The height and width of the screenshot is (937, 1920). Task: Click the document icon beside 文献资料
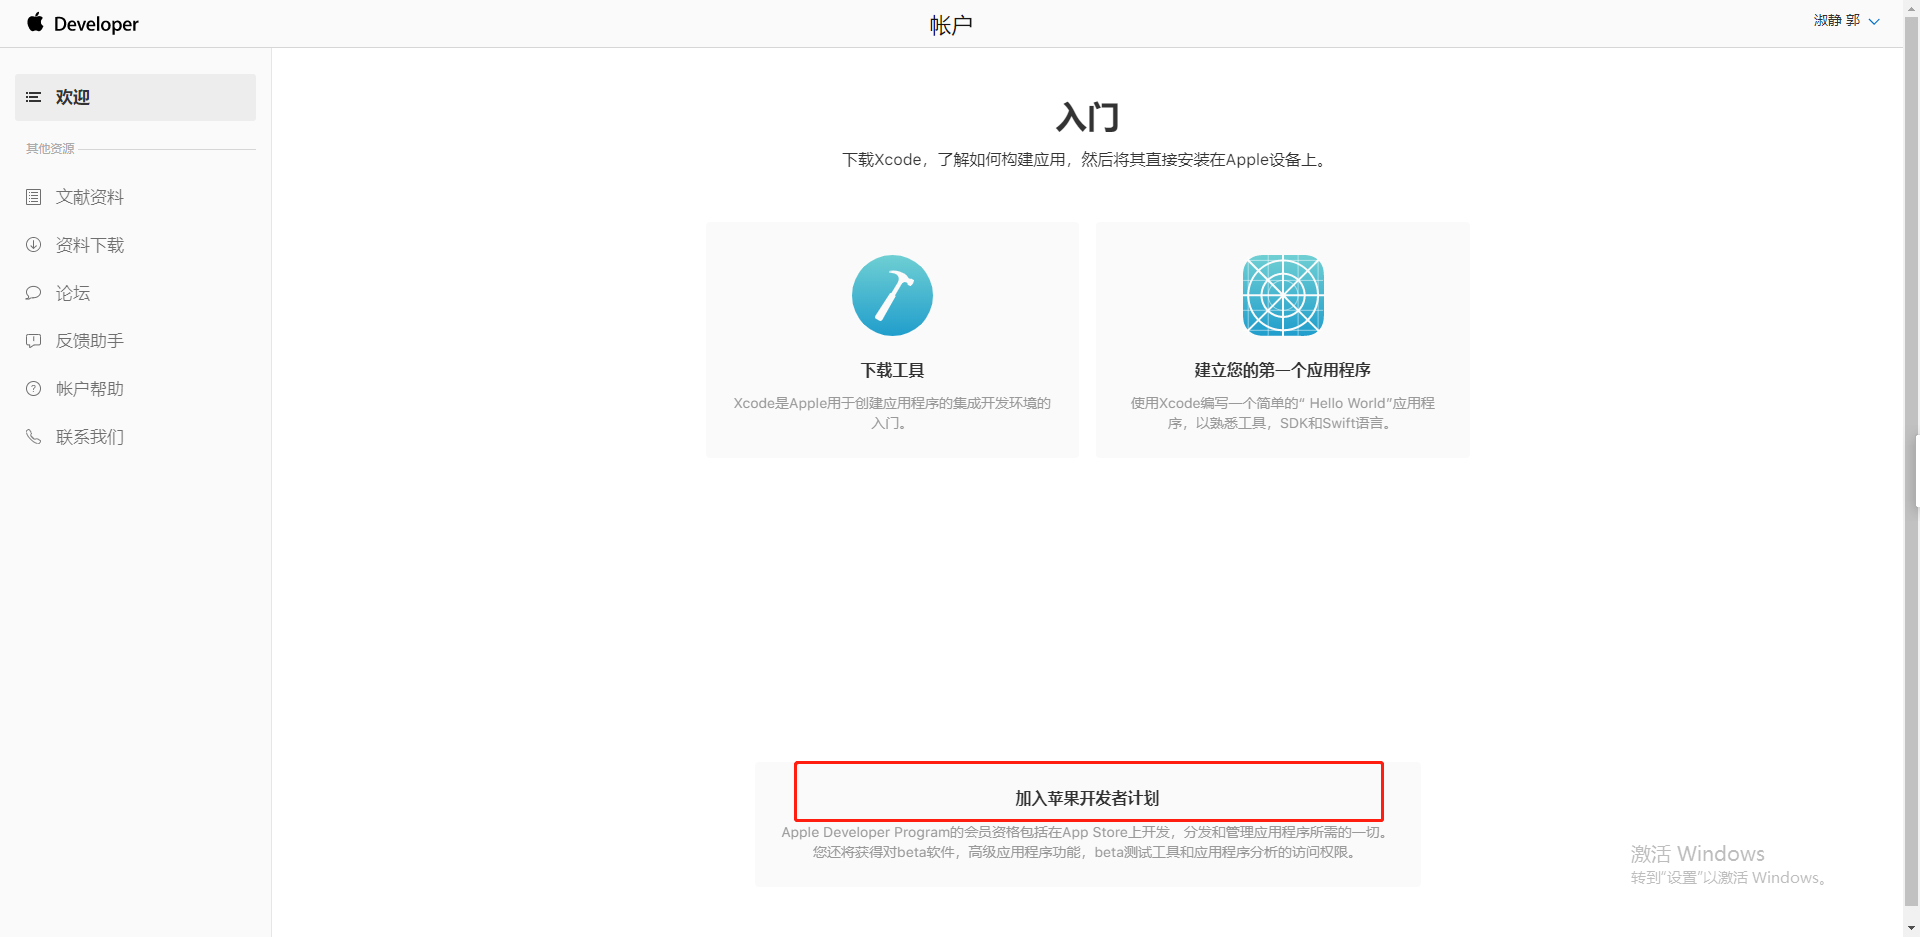coord(33,197)
